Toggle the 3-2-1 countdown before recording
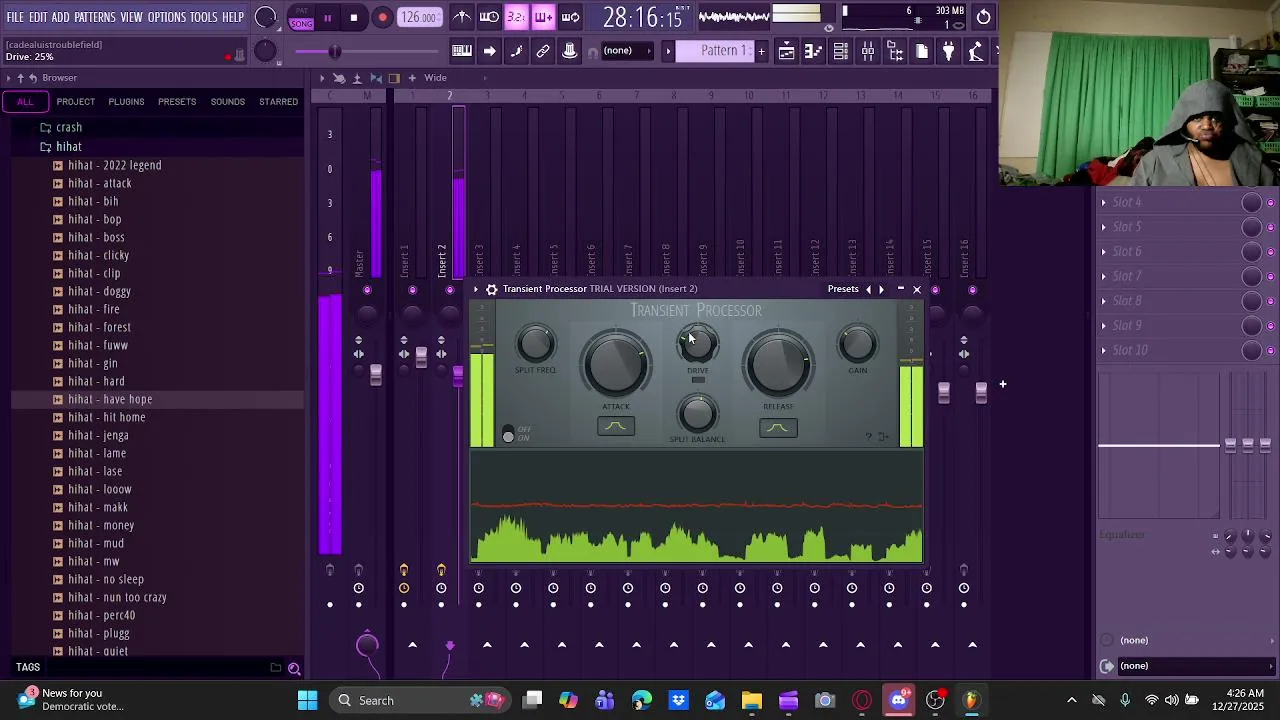Viewport: 1280px width, 720px height. click(516, 17)
